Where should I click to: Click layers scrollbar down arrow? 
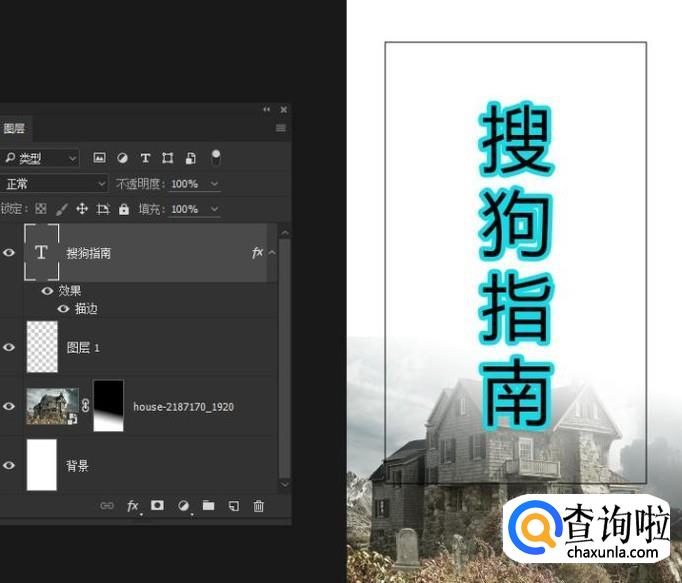pos(285,484)
